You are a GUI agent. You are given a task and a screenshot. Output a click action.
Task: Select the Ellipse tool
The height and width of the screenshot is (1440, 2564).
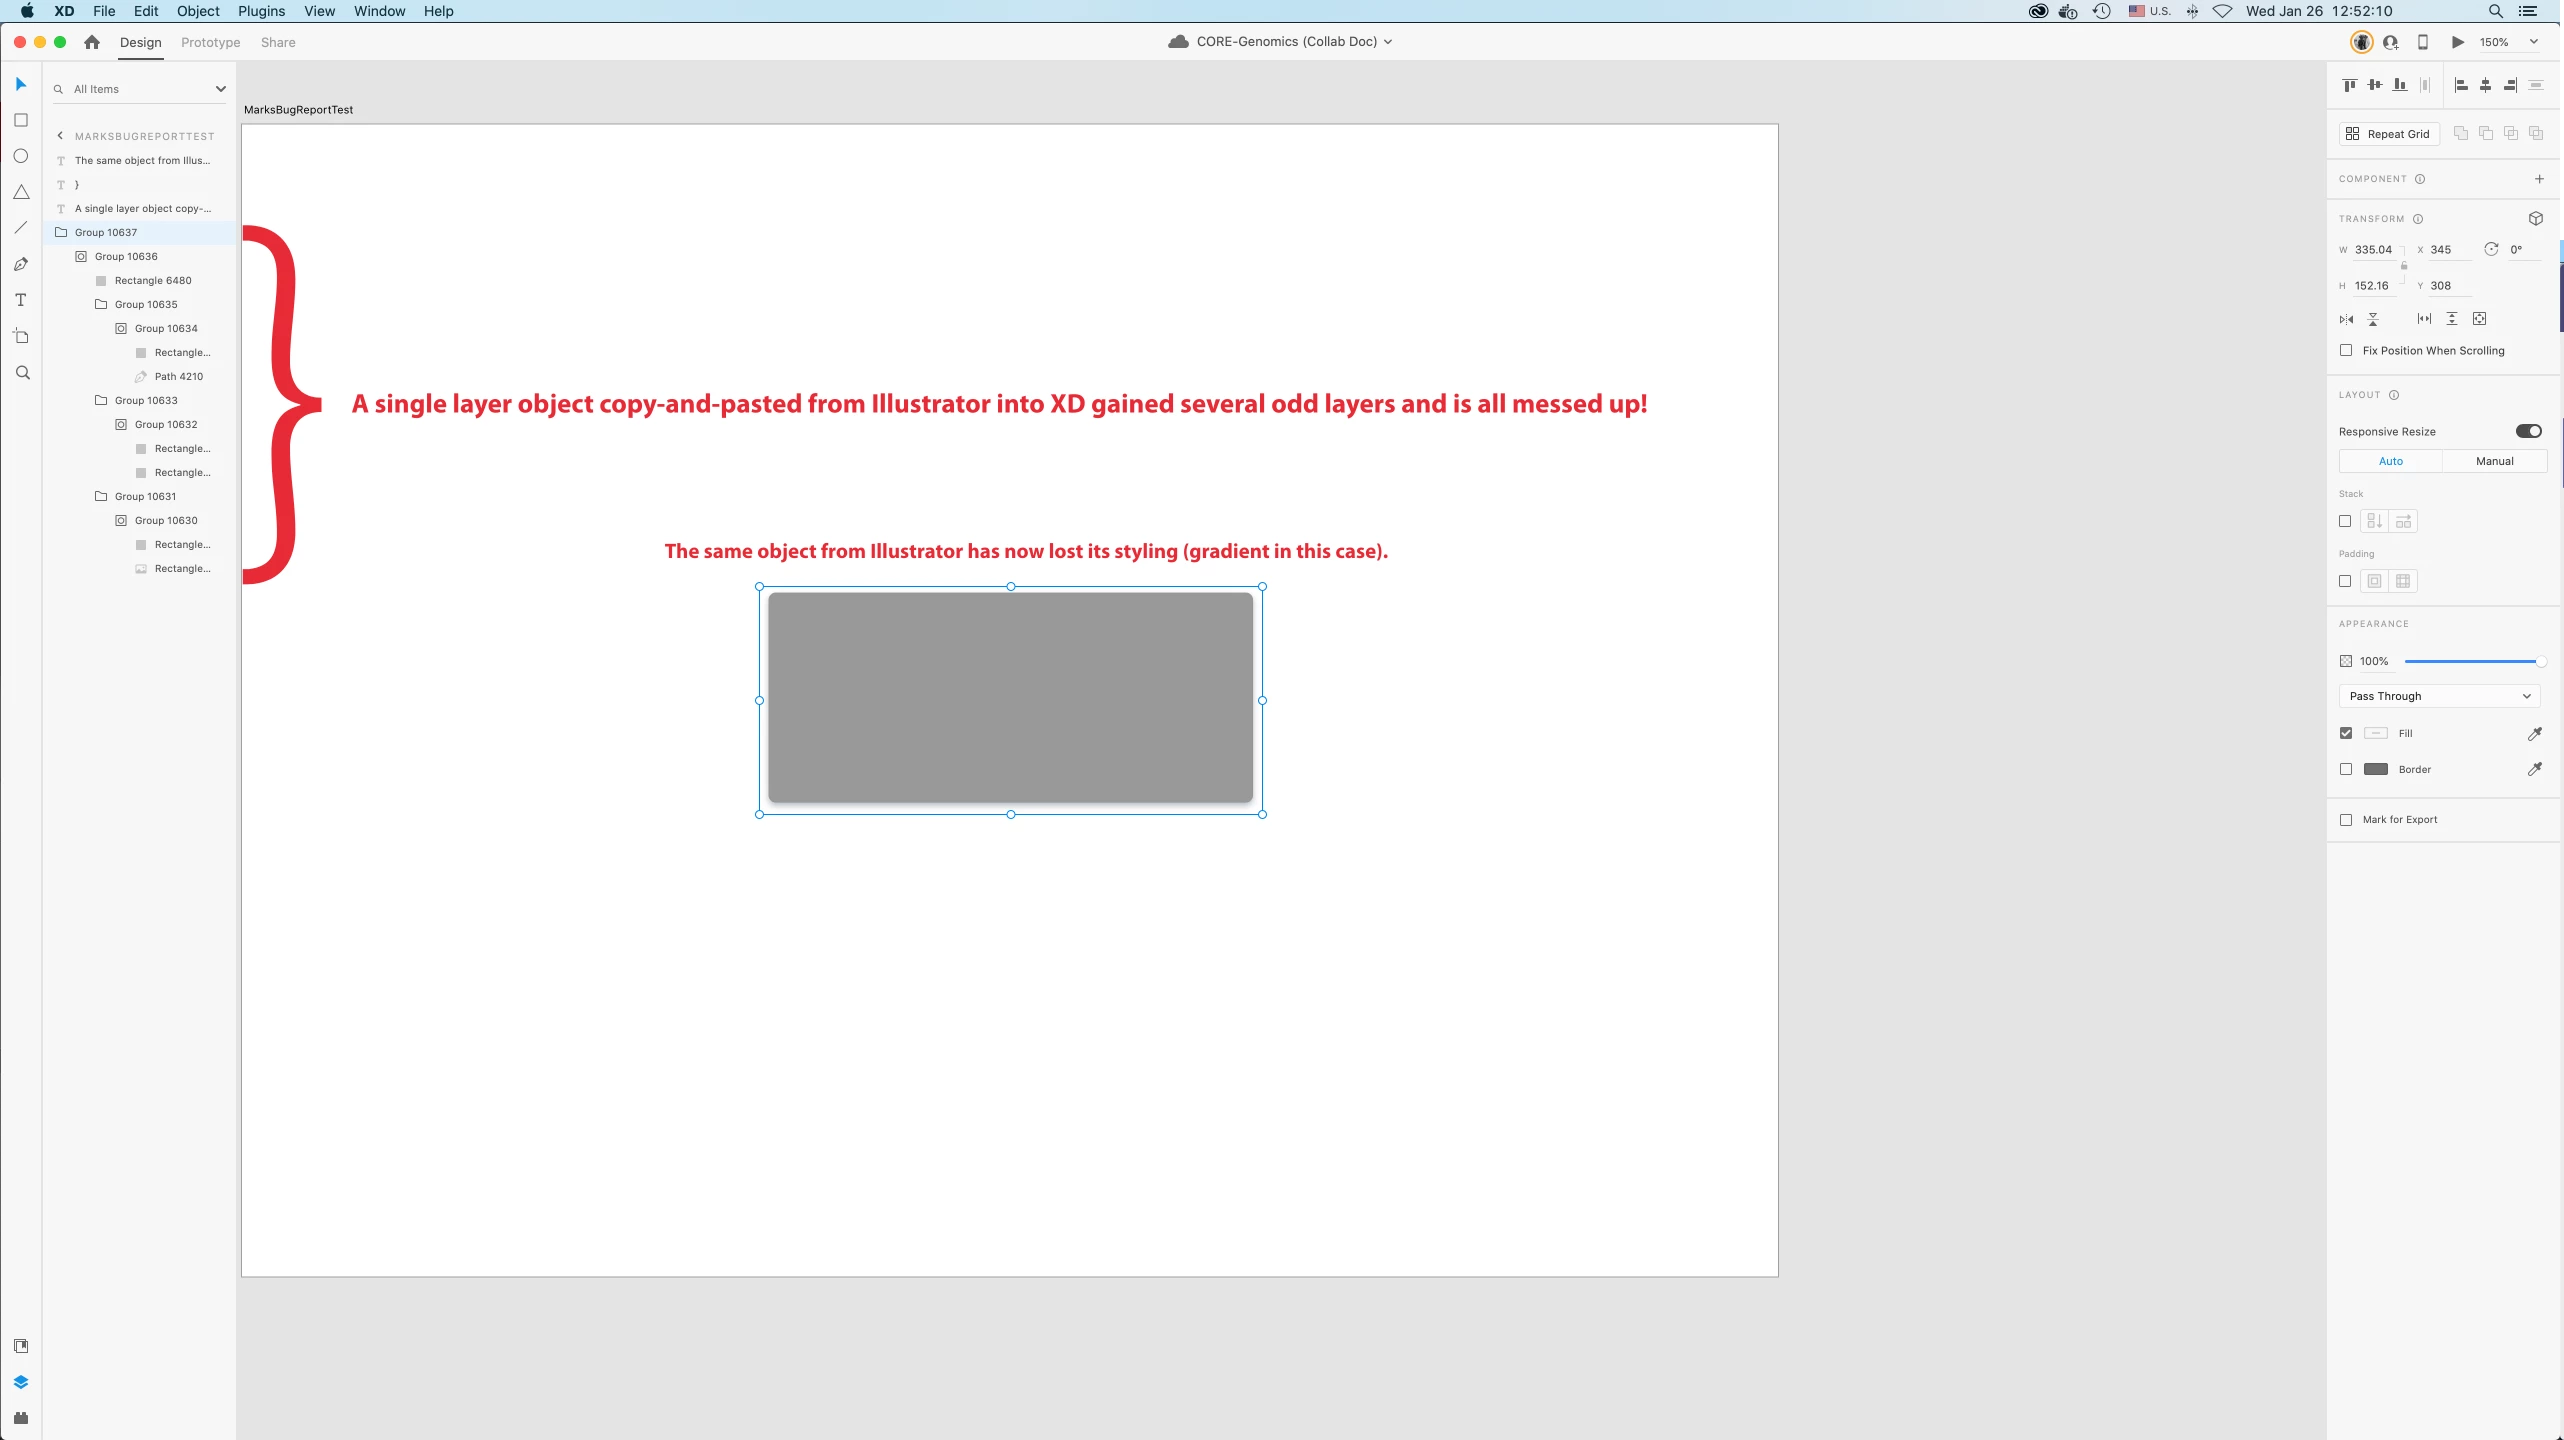21,156
